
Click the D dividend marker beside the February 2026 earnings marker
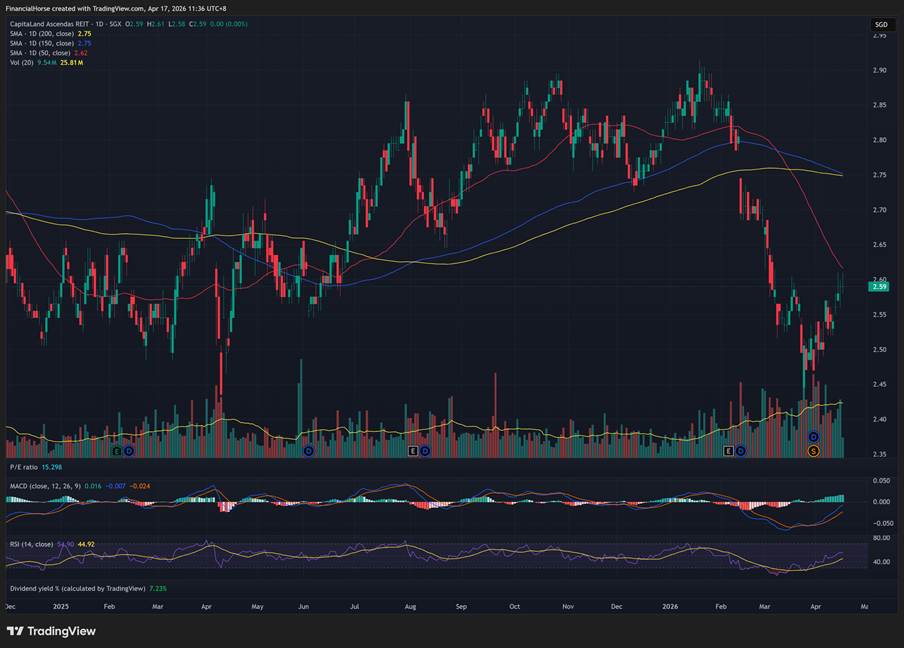click(741, 452)
